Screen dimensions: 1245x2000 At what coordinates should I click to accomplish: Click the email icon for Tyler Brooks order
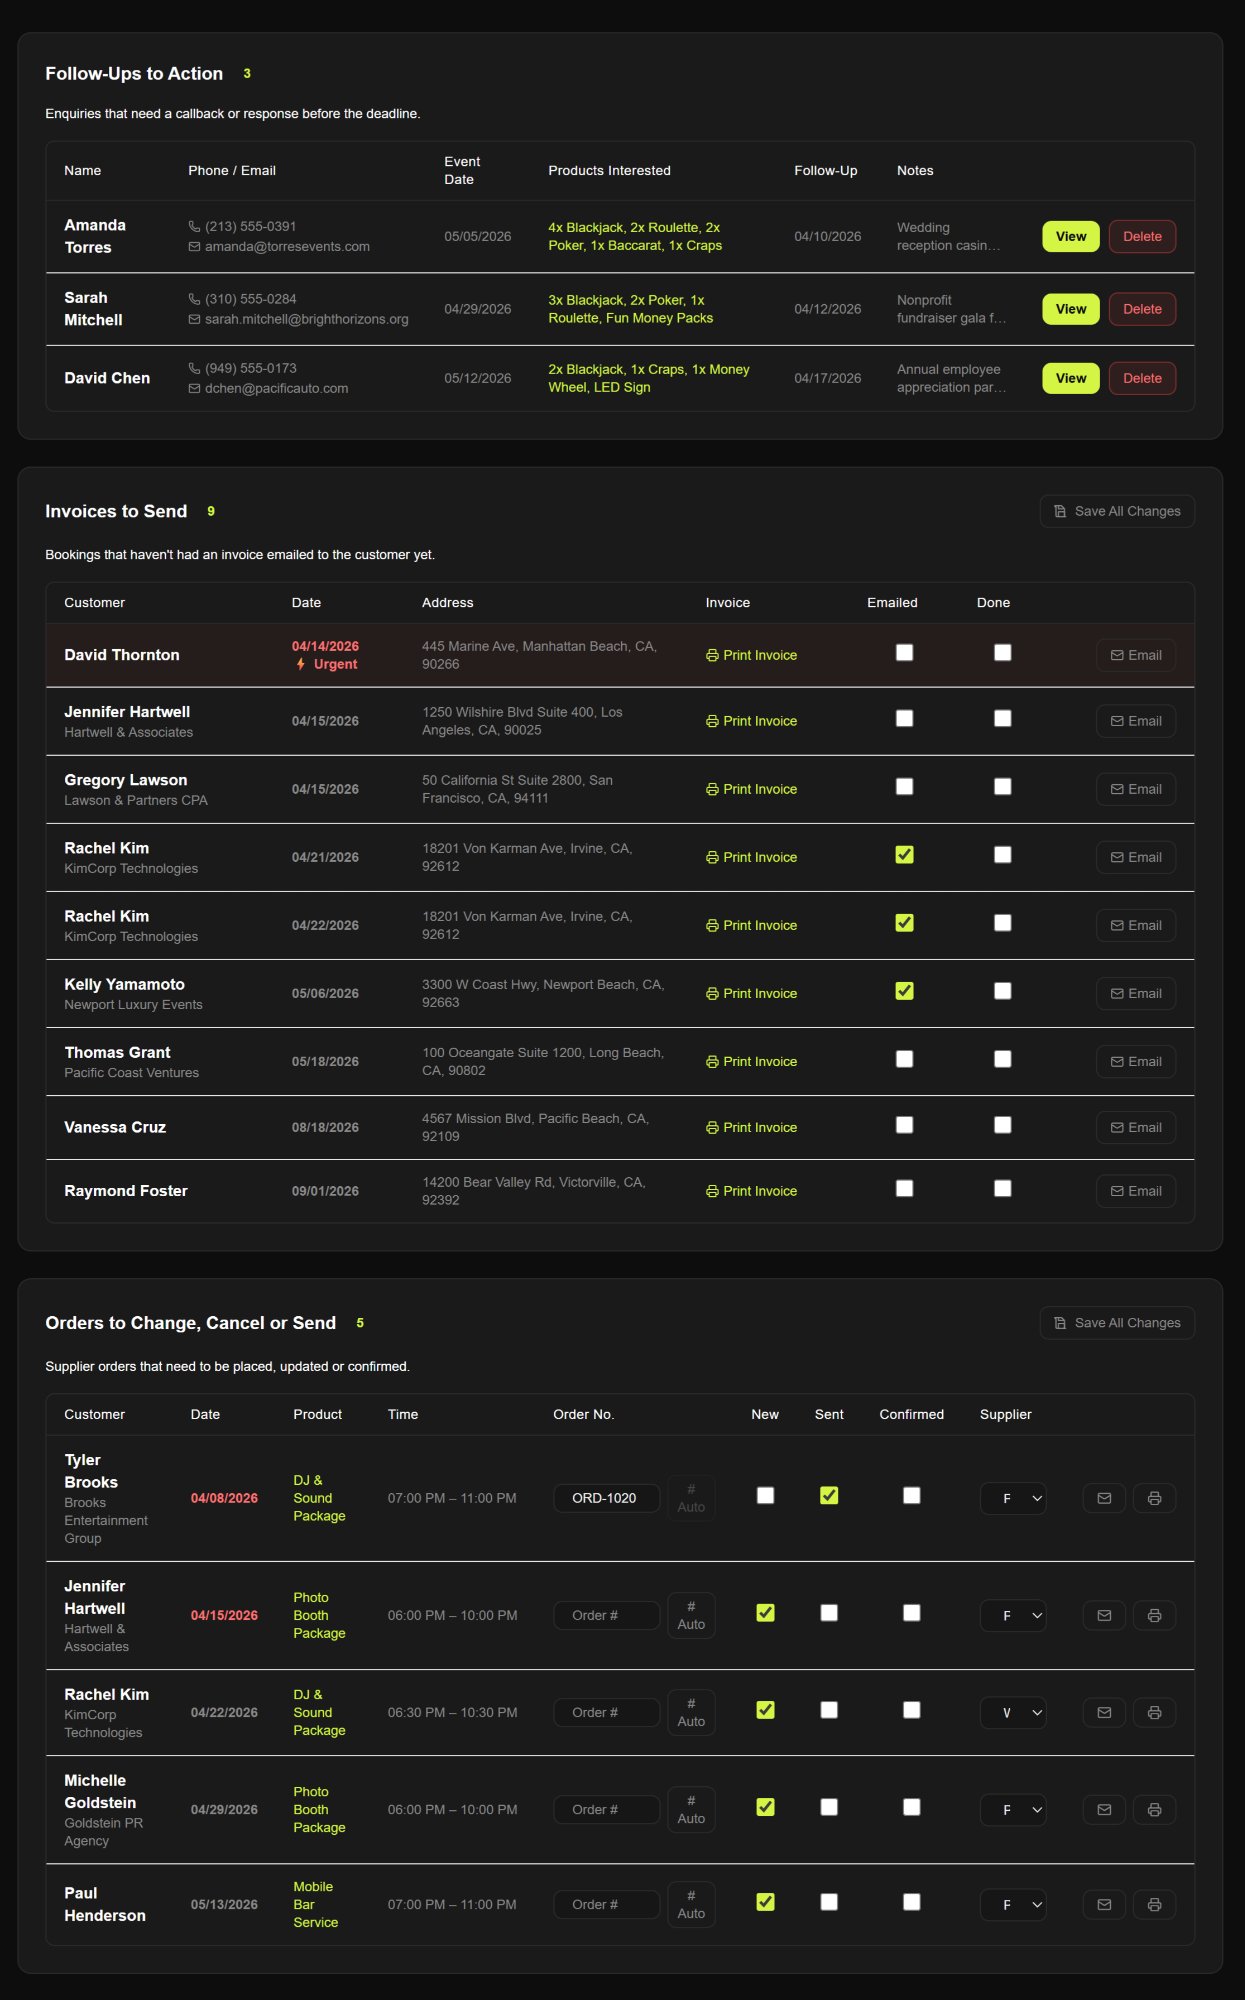[x=1104, y=1498]
